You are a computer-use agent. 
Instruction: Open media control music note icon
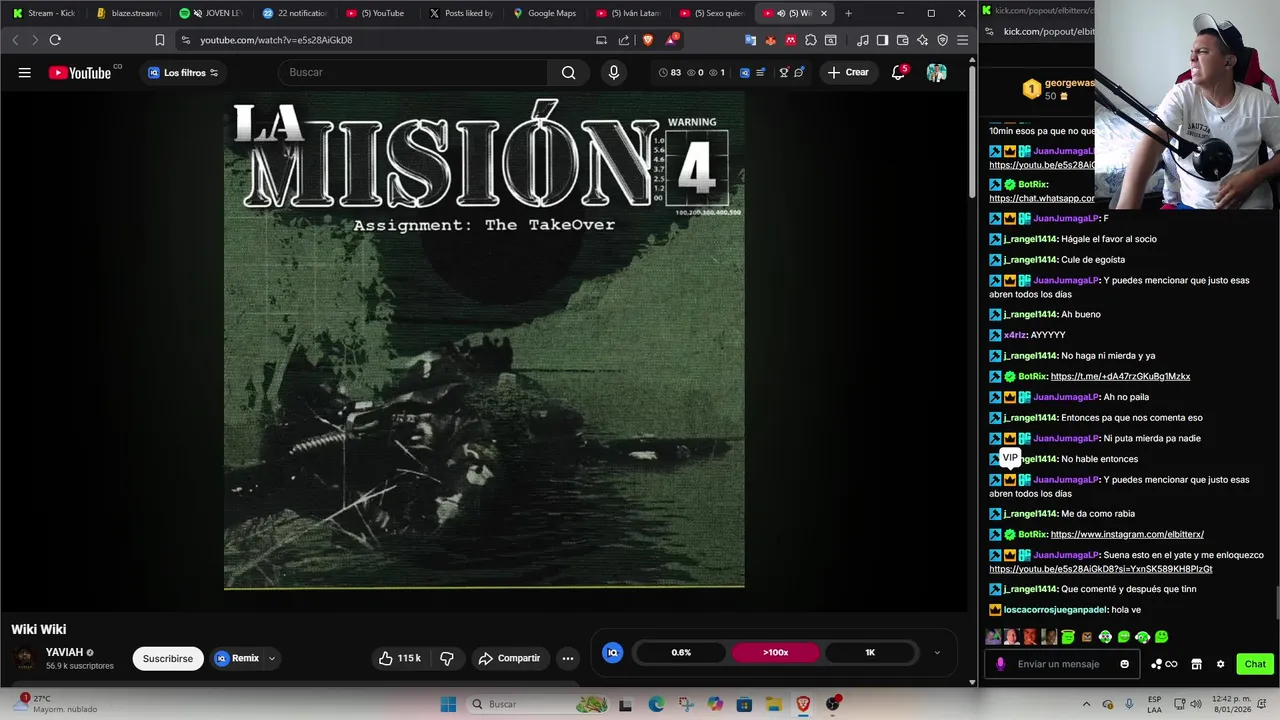point(863,40)
